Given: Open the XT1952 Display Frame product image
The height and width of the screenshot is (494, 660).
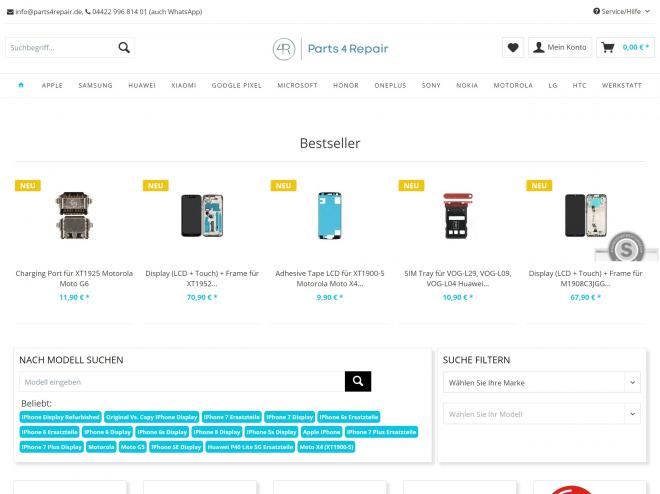Looking at the screenshot, I should (x=202, y=216).
